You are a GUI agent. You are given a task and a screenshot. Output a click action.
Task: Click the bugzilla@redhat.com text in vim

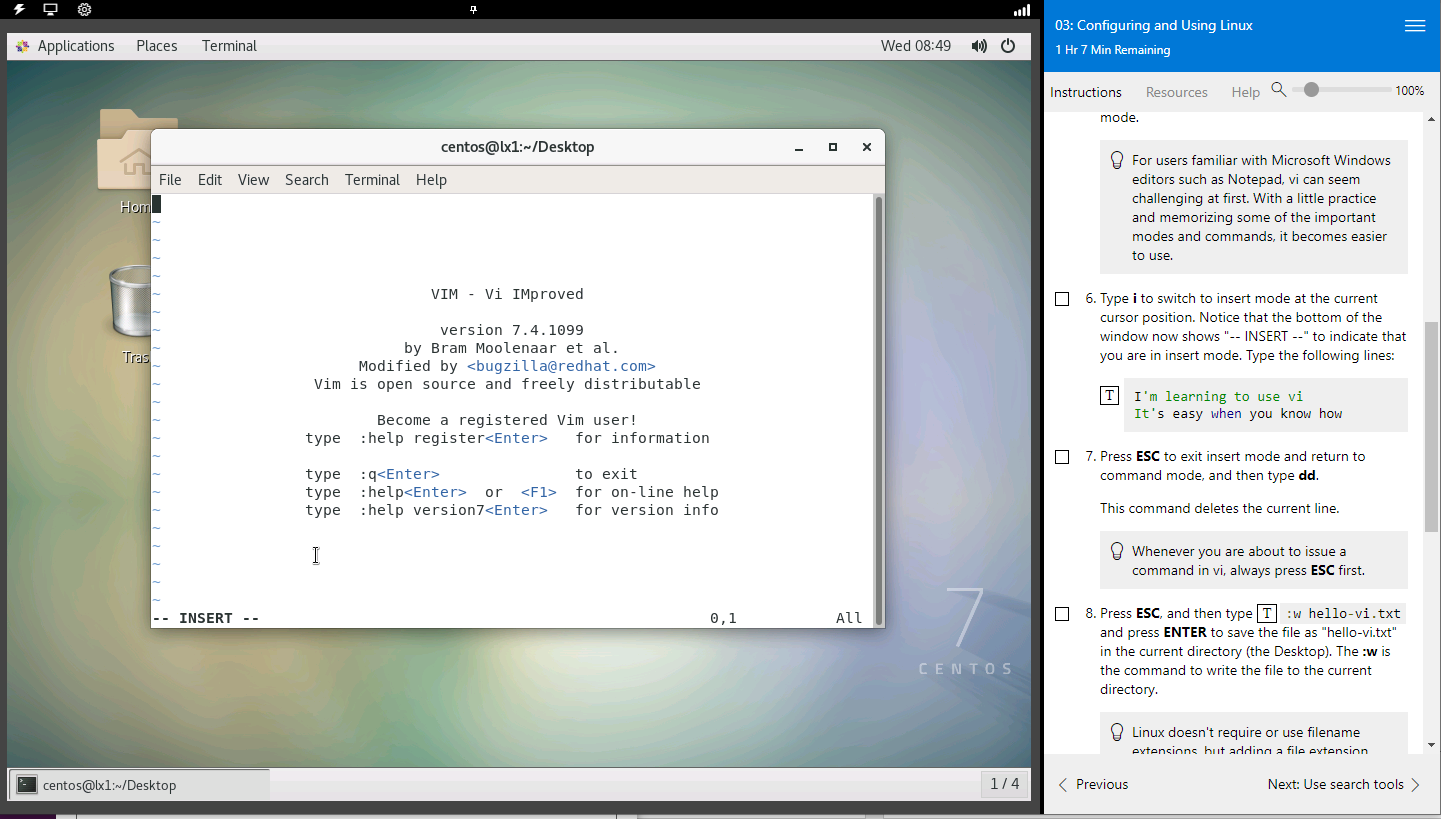[x=561, y=367]
